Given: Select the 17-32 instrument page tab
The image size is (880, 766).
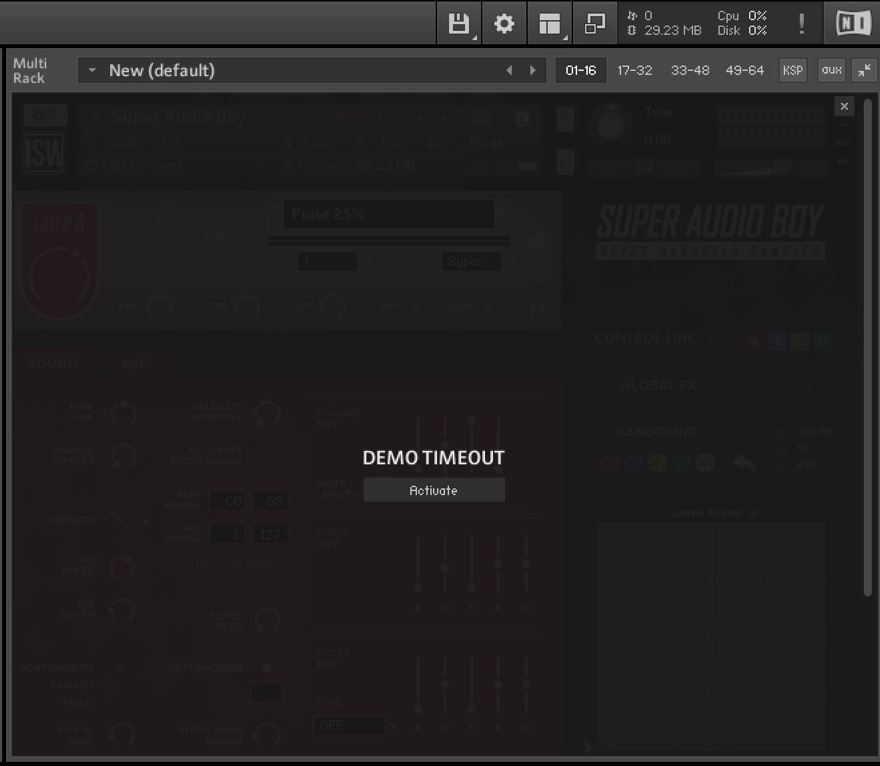Looking at the screenshot, I should pos(634,71).
